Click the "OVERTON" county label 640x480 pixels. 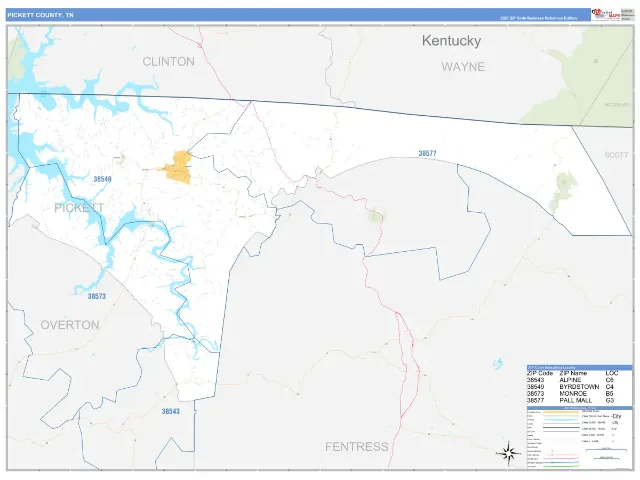point(70,325)
